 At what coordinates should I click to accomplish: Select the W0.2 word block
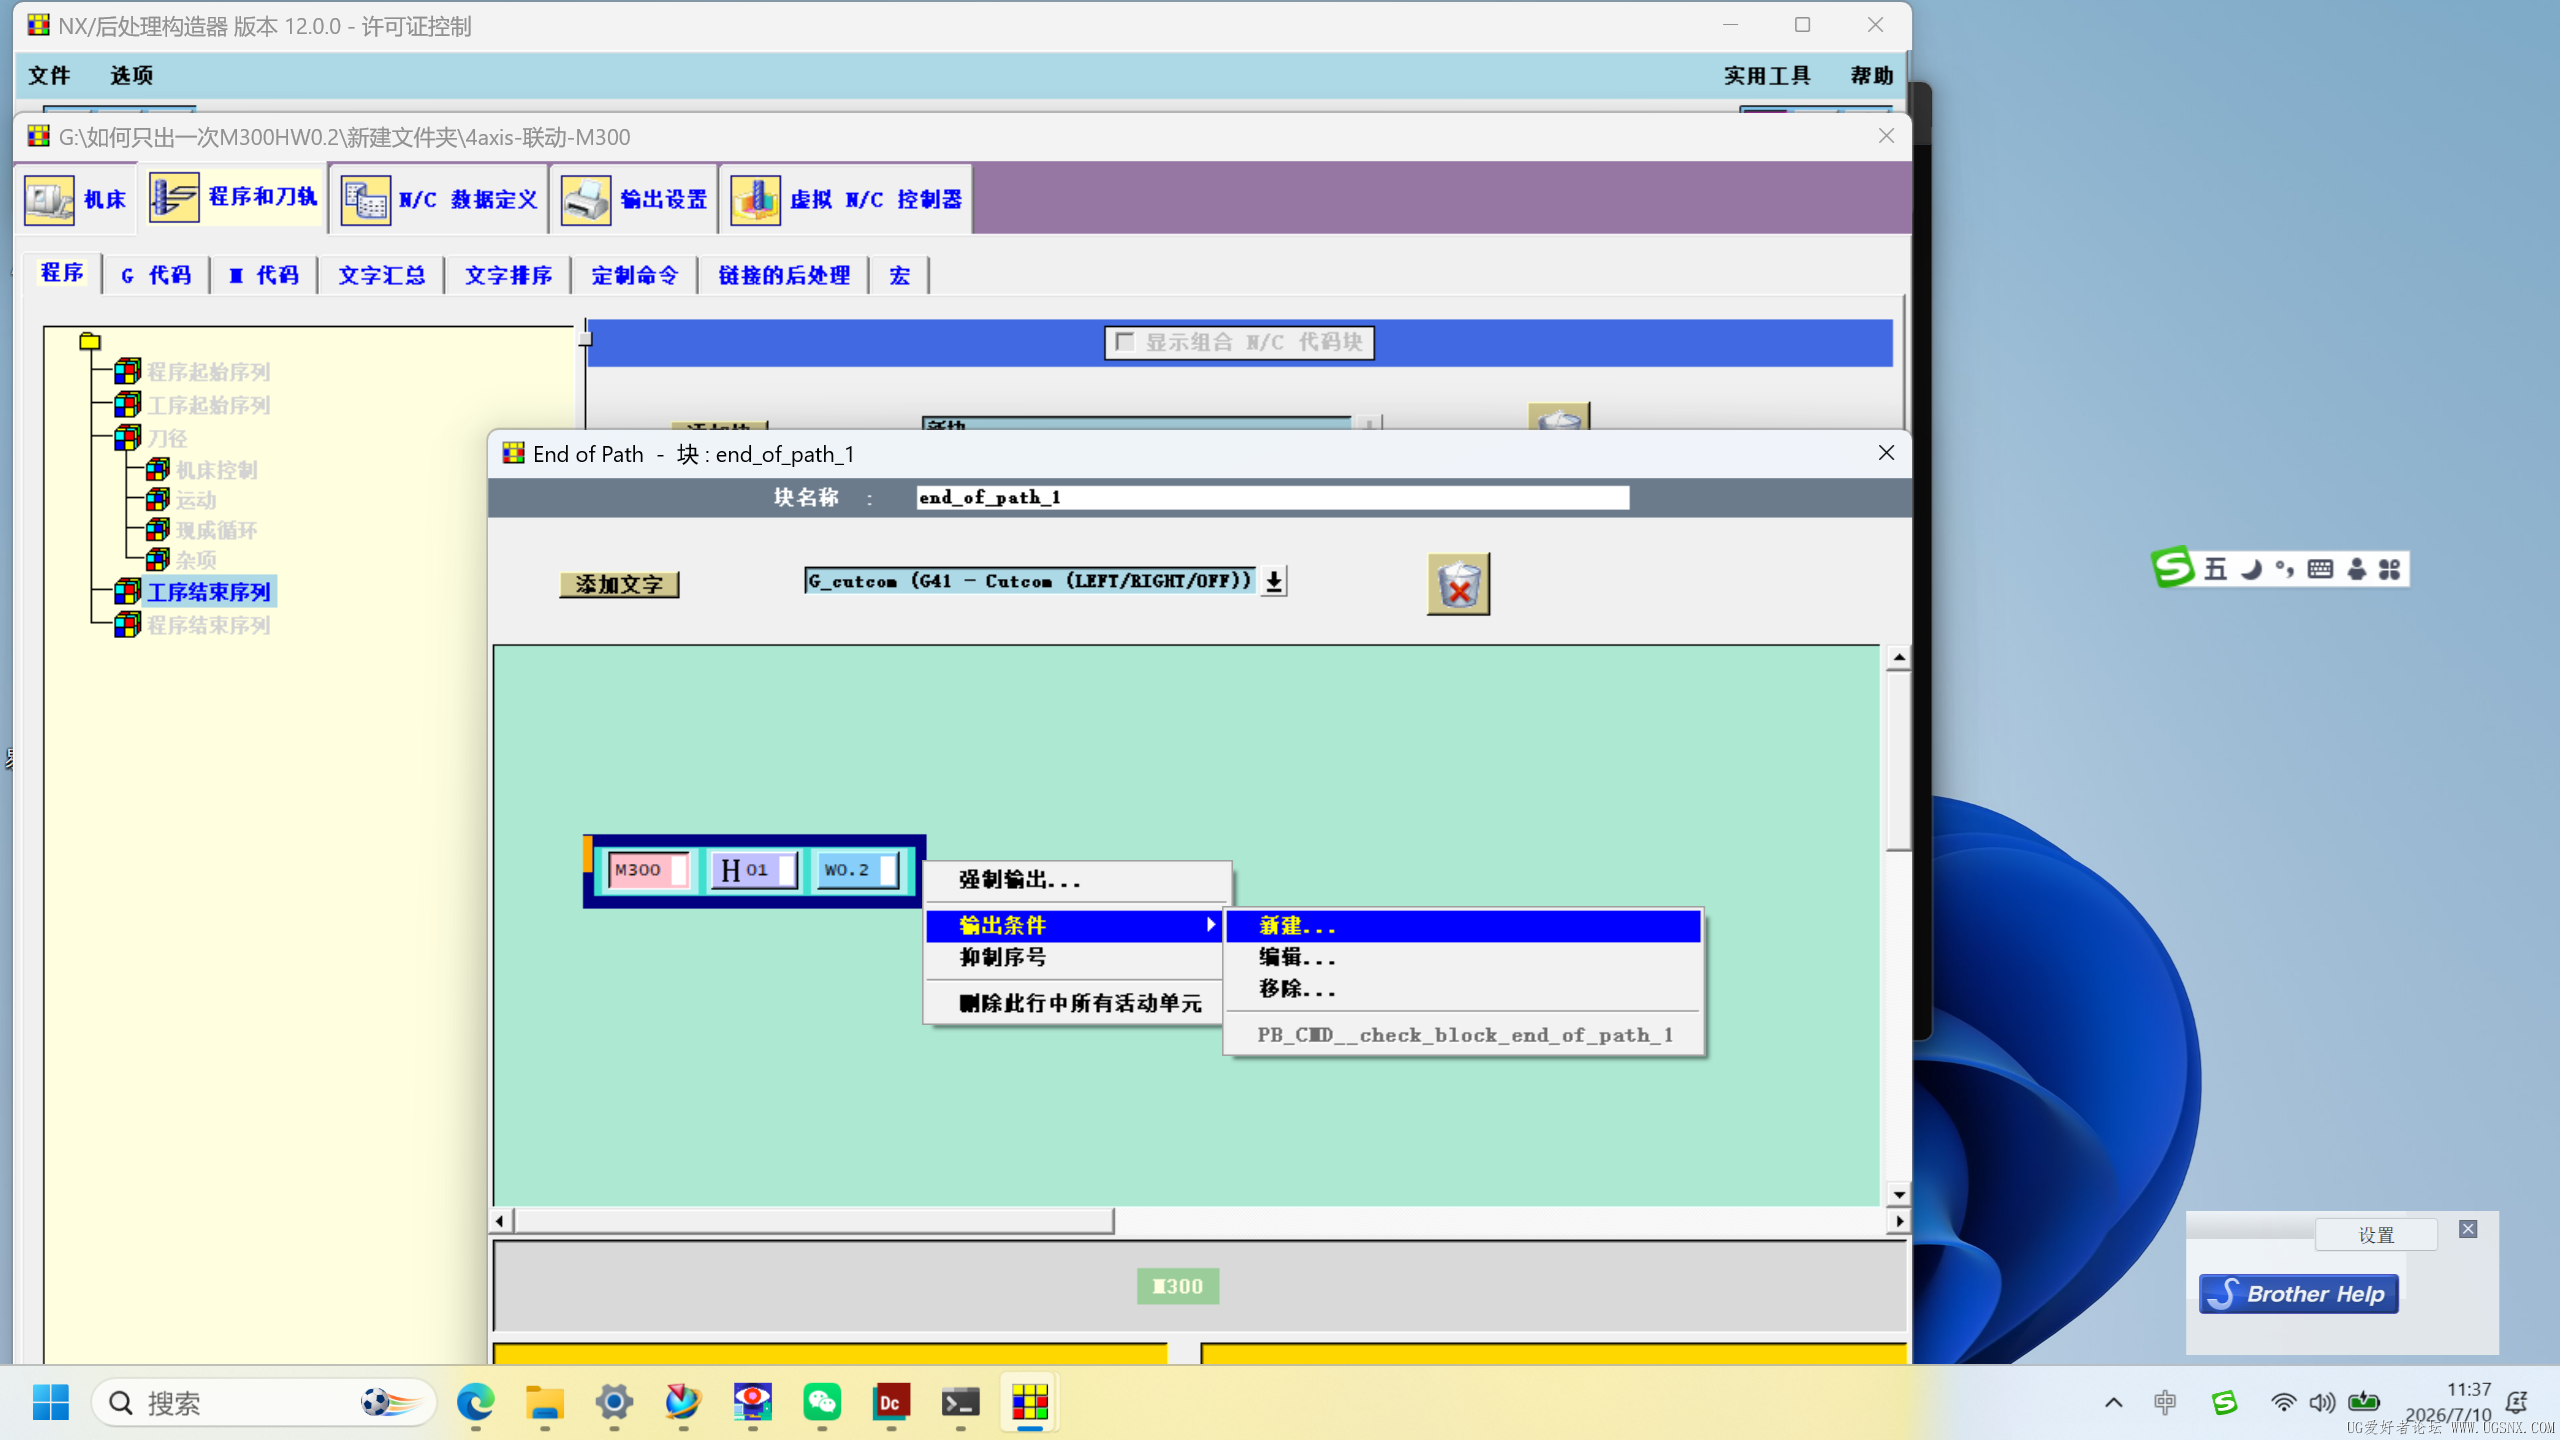pyautogui.click(x=857, y=870)
